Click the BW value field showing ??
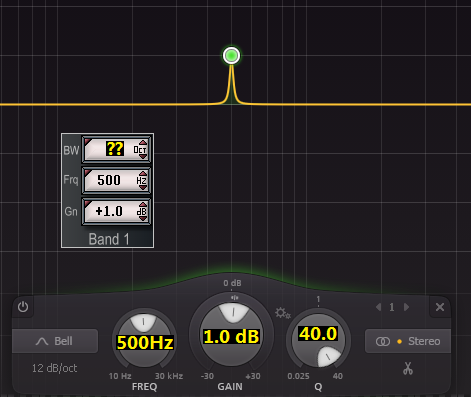The width and height of the screenshot is (471, 397). pos(116,149)
